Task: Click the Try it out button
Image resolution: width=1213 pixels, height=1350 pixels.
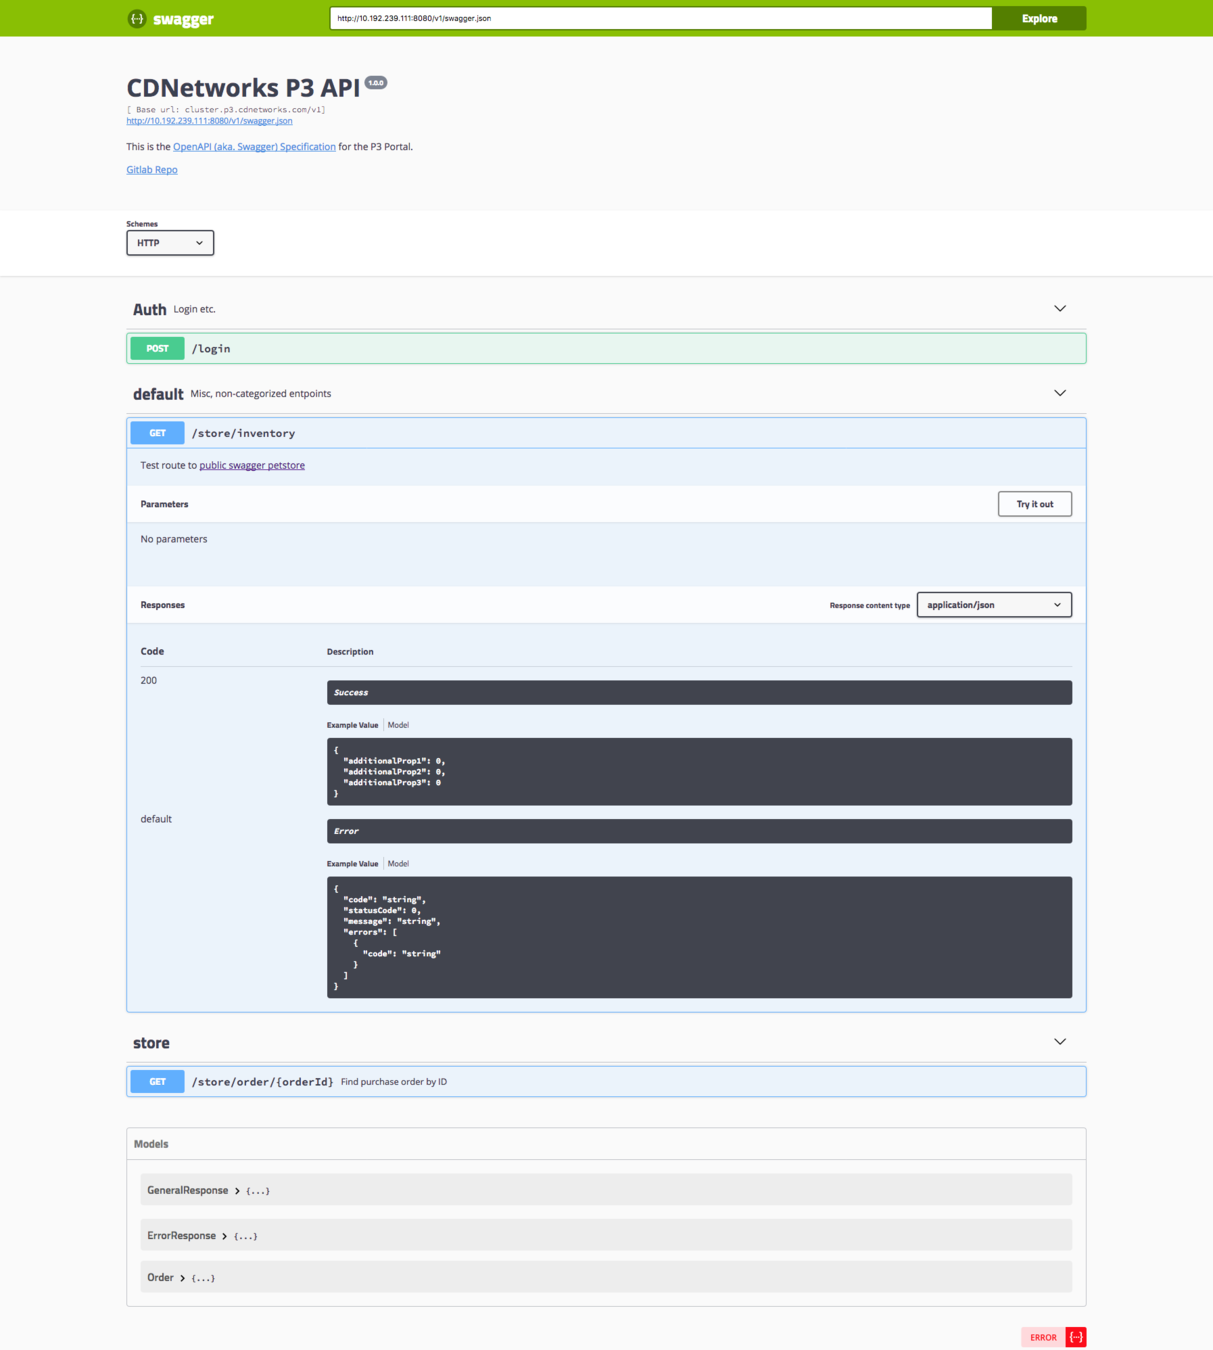Action: coord(1035,504)
